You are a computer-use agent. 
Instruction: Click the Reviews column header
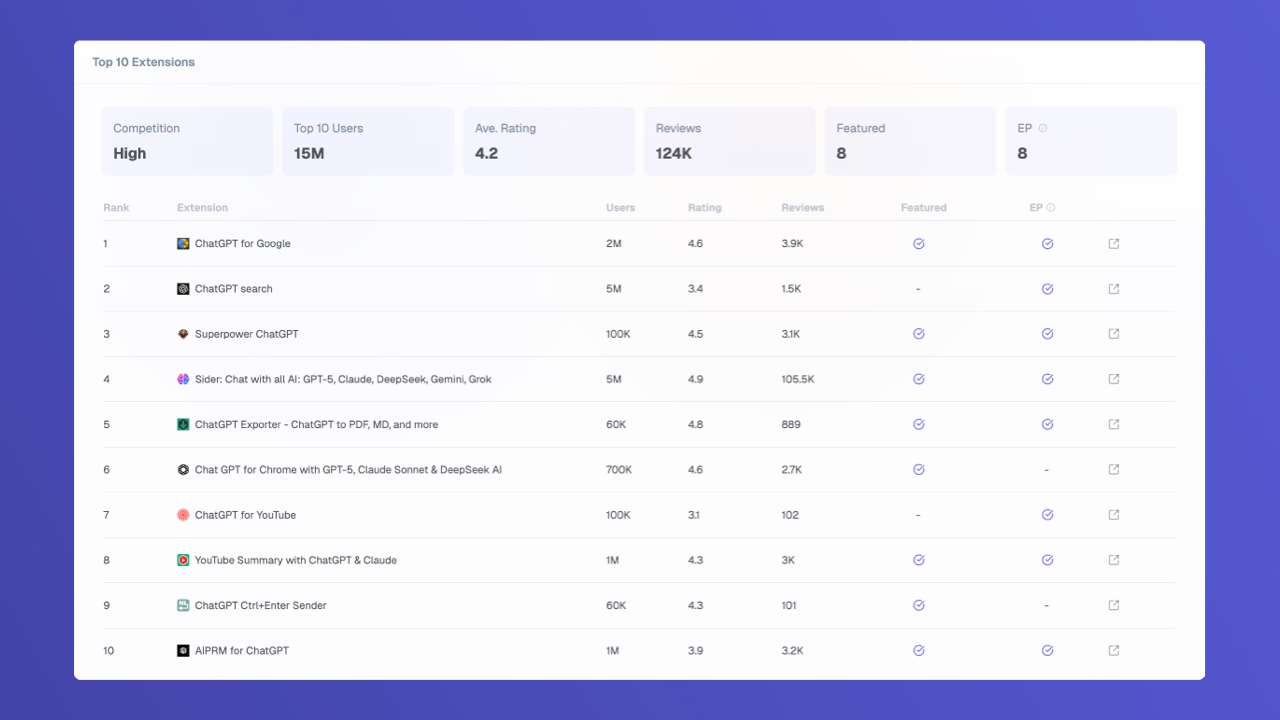point(803,208)
